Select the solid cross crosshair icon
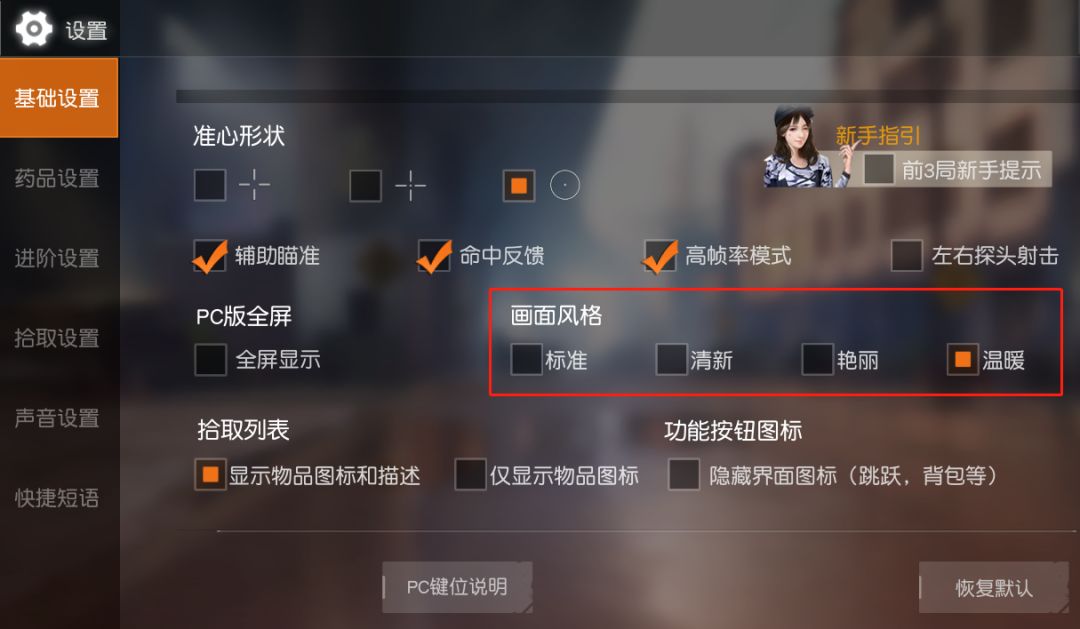 tap(411, 185)
